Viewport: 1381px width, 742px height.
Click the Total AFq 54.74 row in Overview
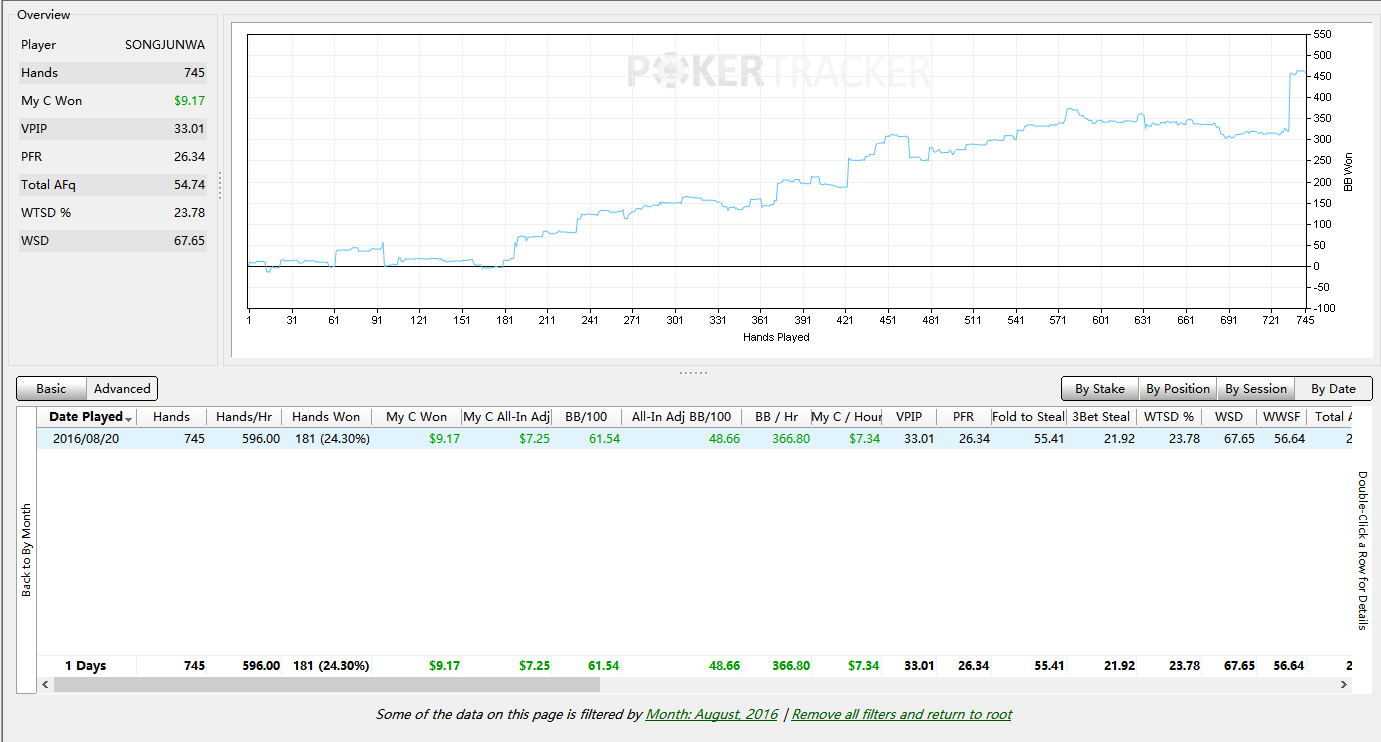pyautogui.click(x=113, y=185)
